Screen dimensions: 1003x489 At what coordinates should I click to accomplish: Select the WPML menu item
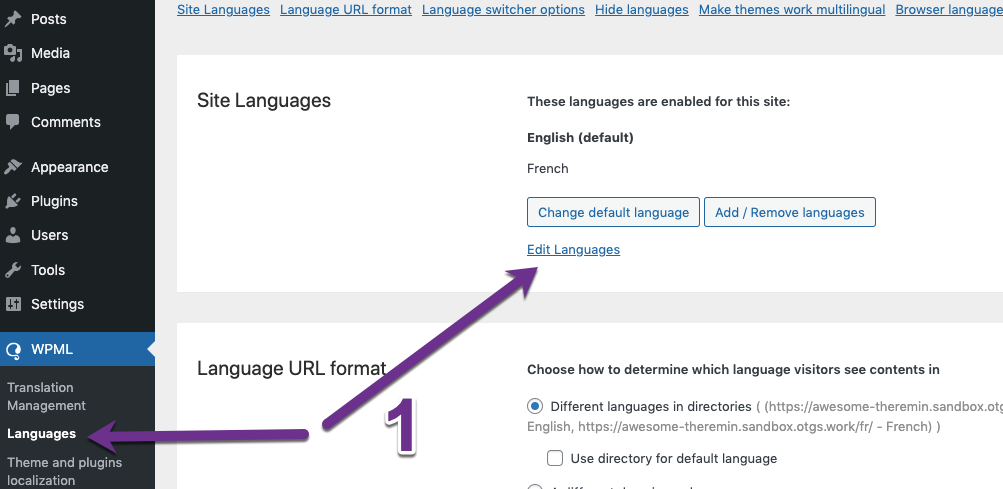[x=77, y=349]
